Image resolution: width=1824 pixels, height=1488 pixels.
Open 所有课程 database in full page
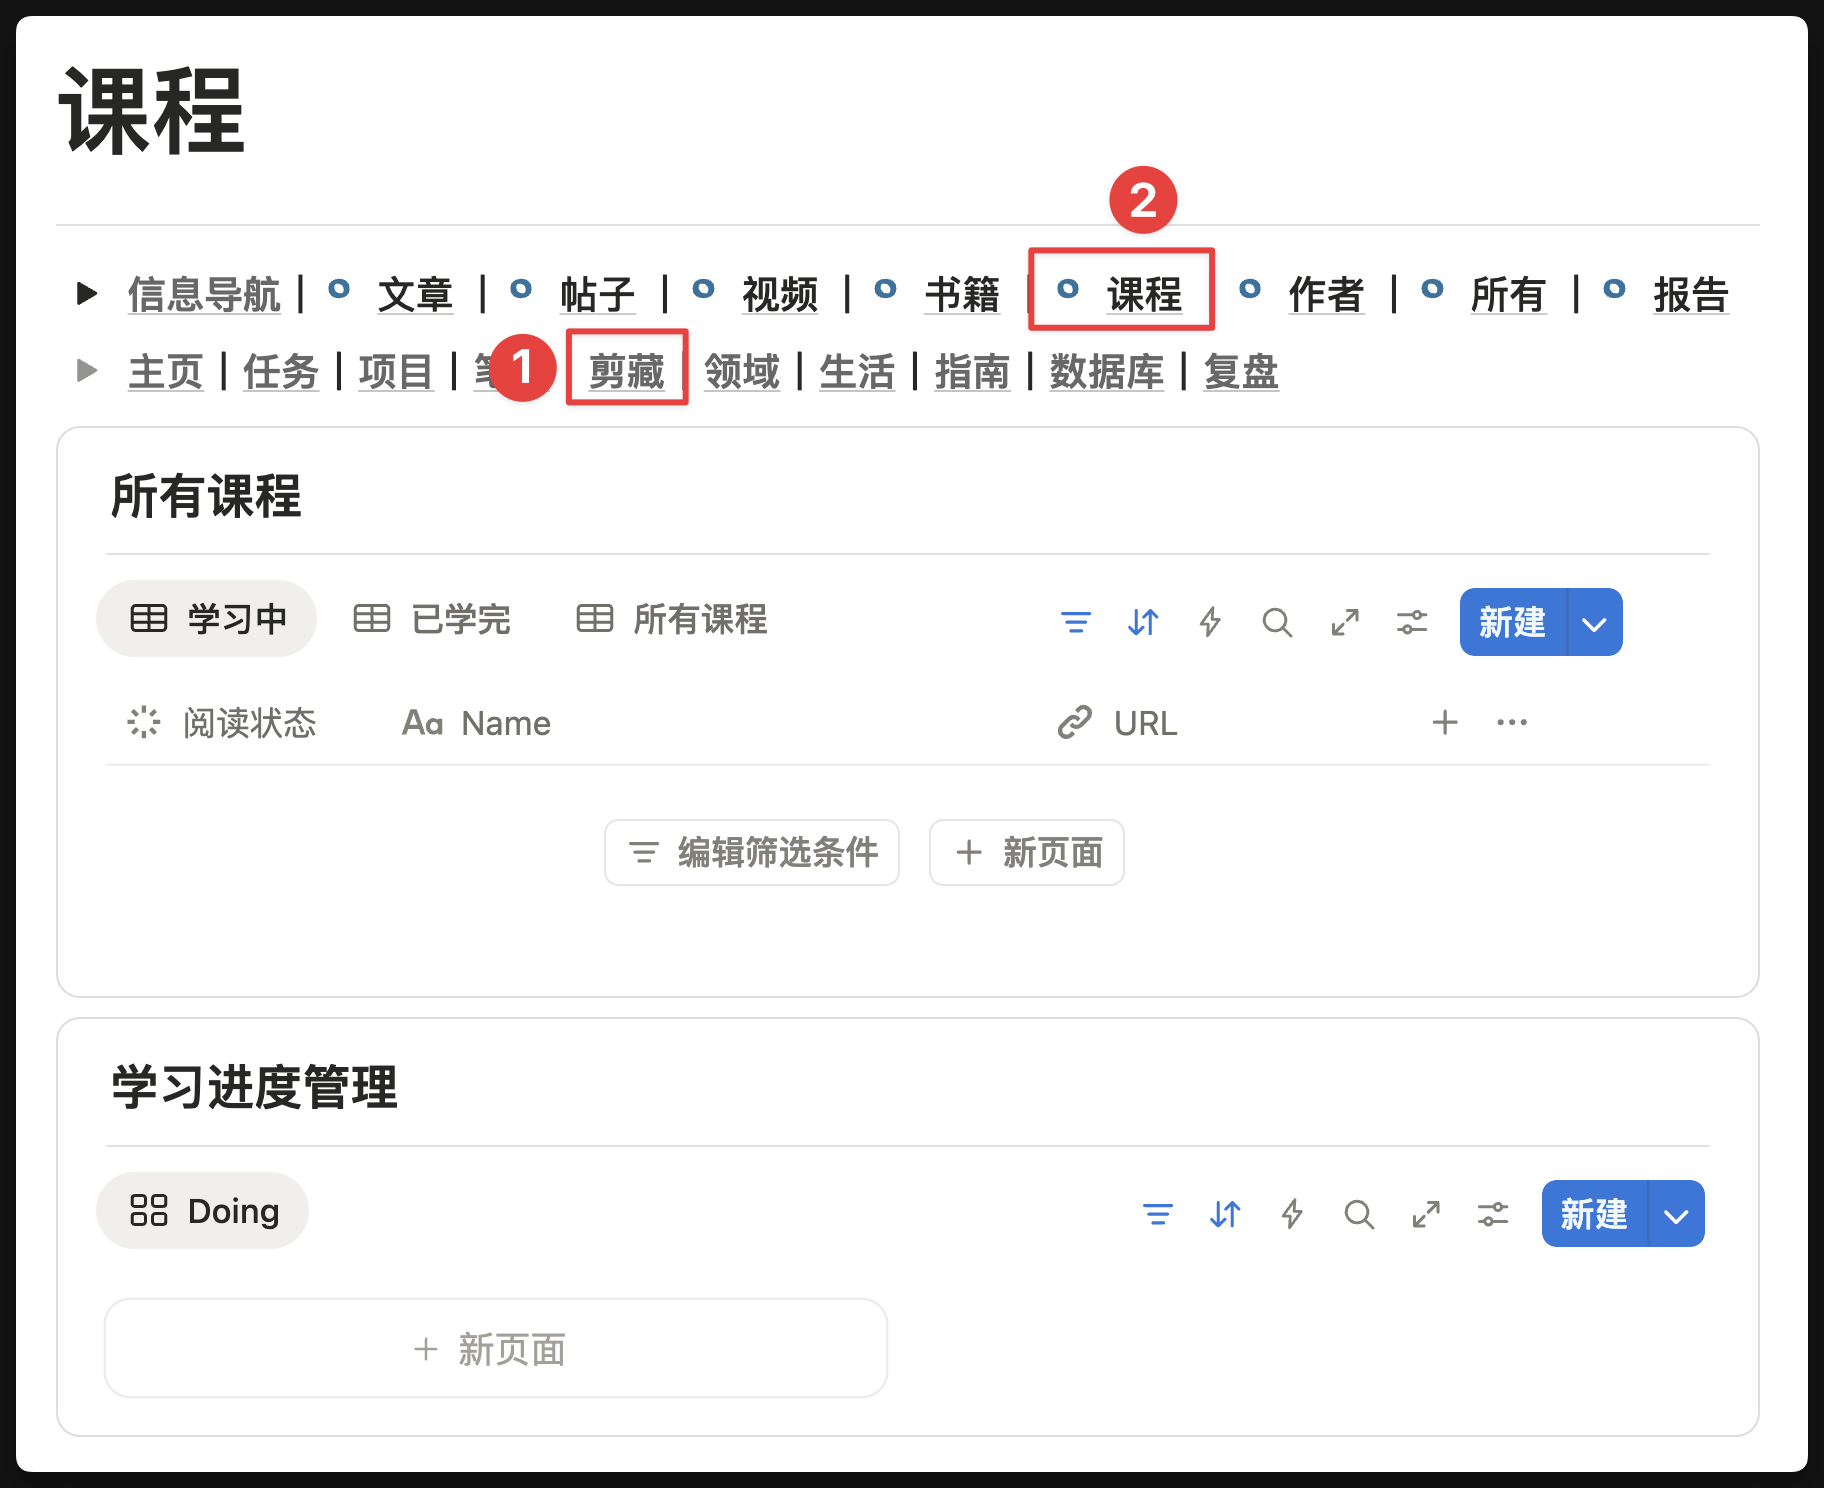tap(1344, 622)
